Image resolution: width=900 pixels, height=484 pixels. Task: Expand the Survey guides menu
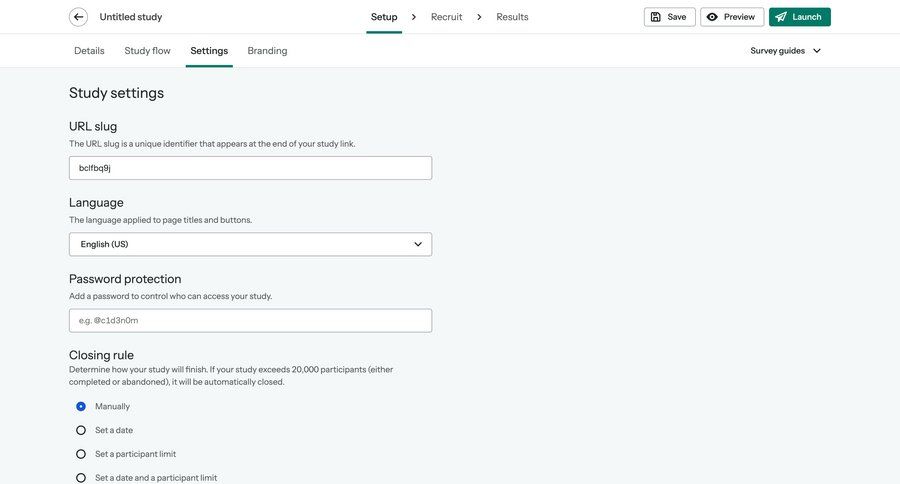[785, 51]
